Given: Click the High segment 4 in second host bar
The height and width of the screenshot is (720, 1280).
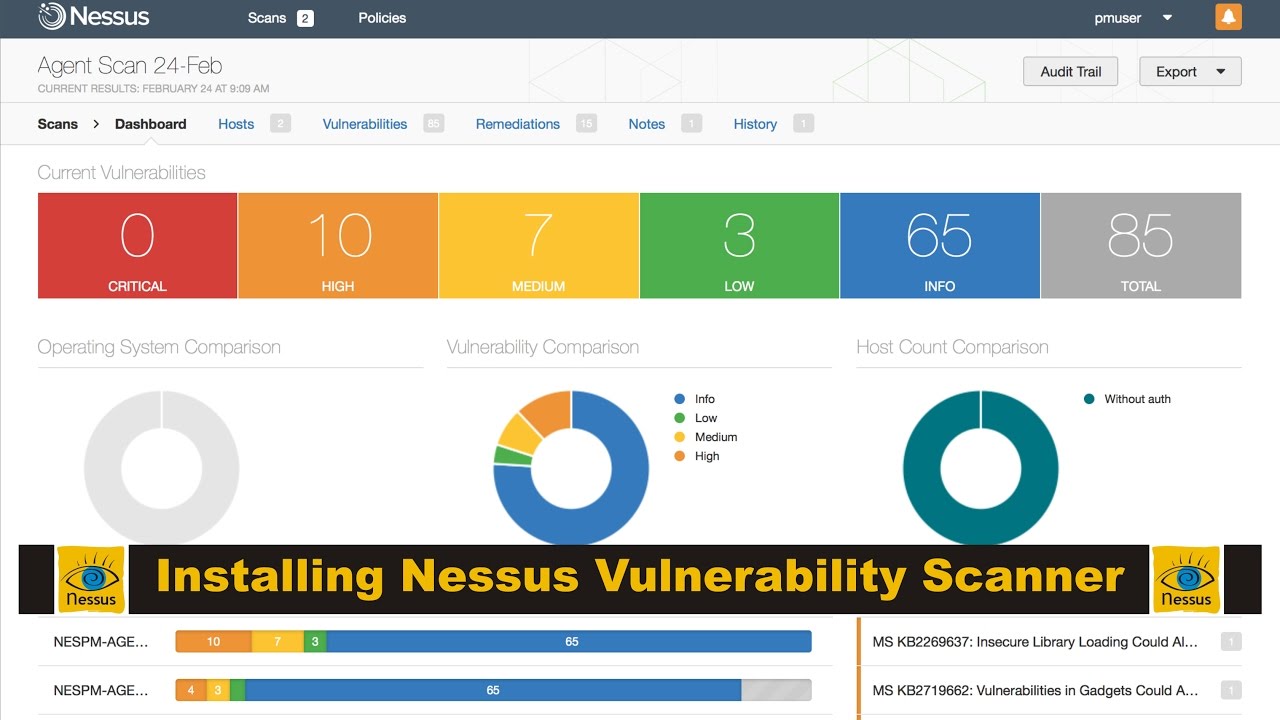Looking at the screenshot, I should (191, 690).
